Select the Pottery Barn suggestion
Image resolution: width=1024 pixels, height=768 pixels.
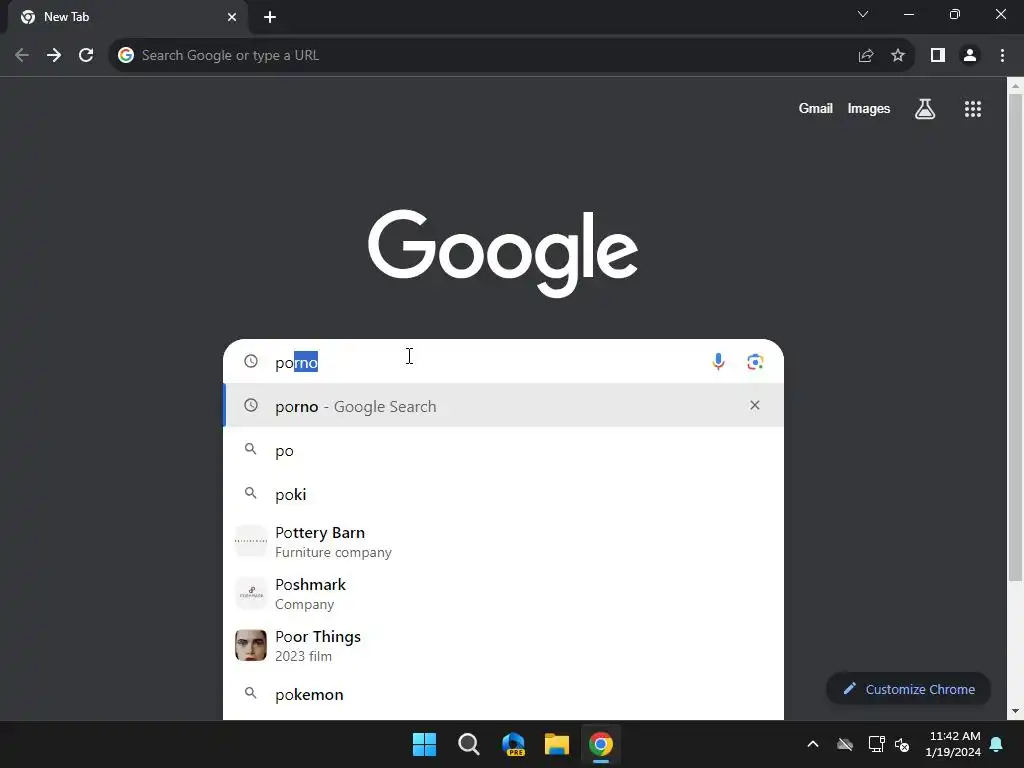coord(503,542)
